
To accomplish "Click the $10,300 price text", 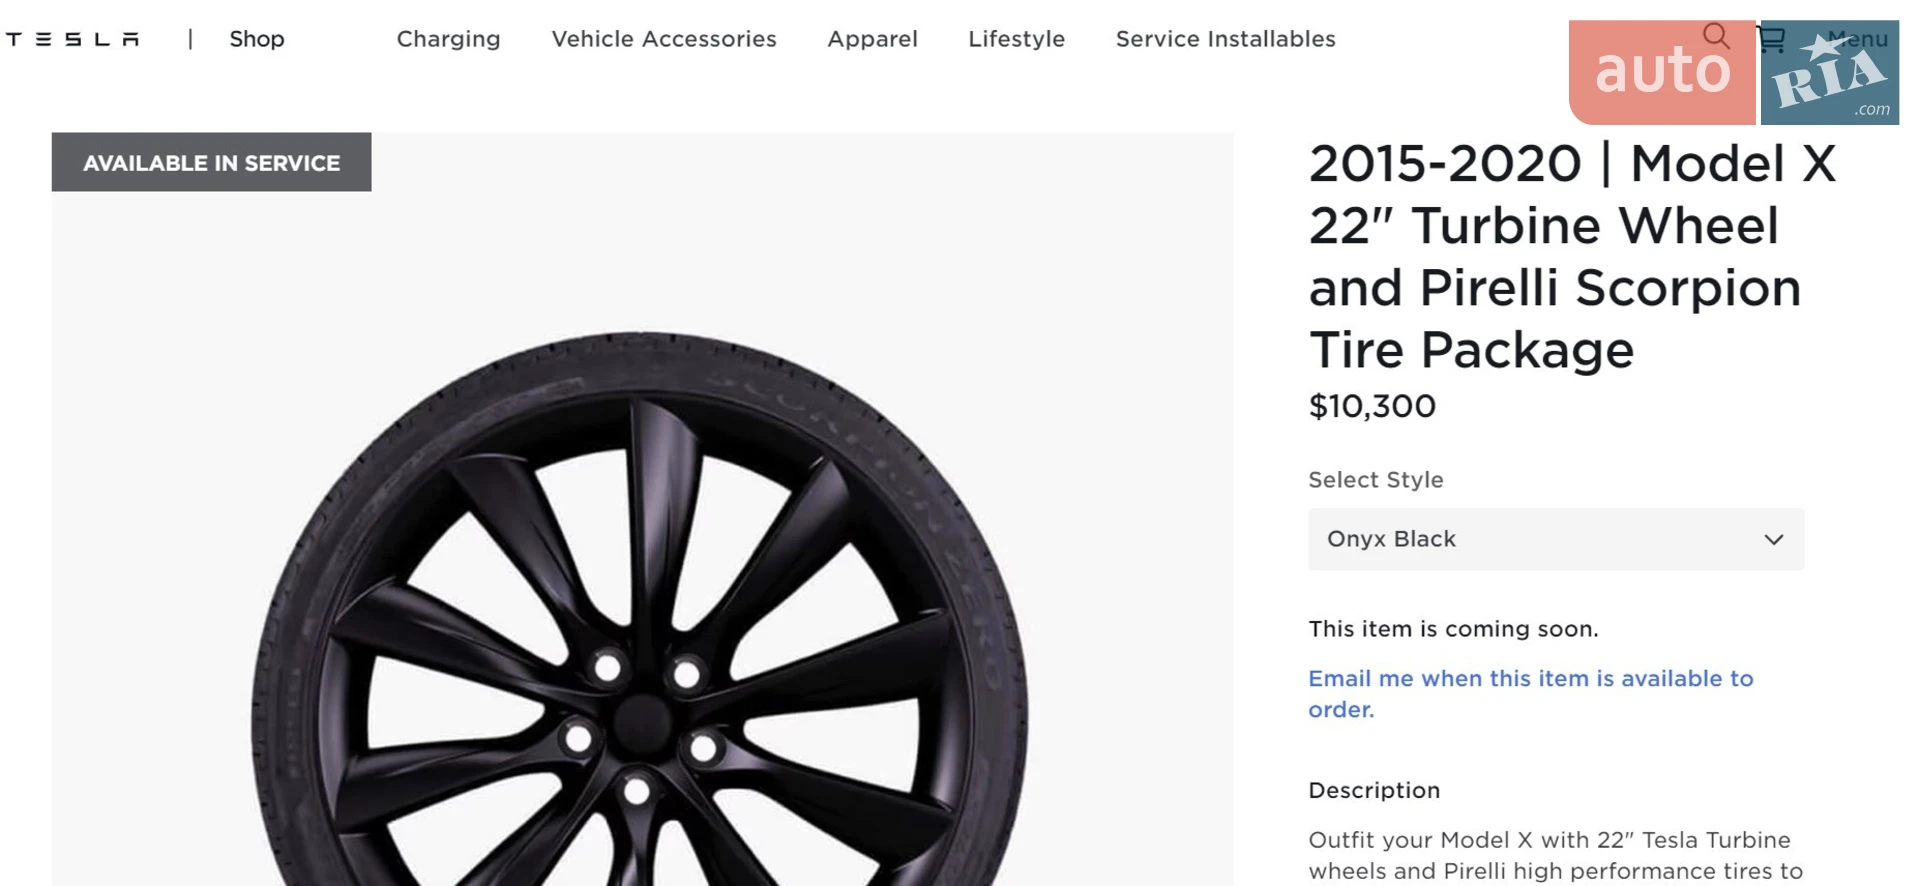I will pos(1372,406).
